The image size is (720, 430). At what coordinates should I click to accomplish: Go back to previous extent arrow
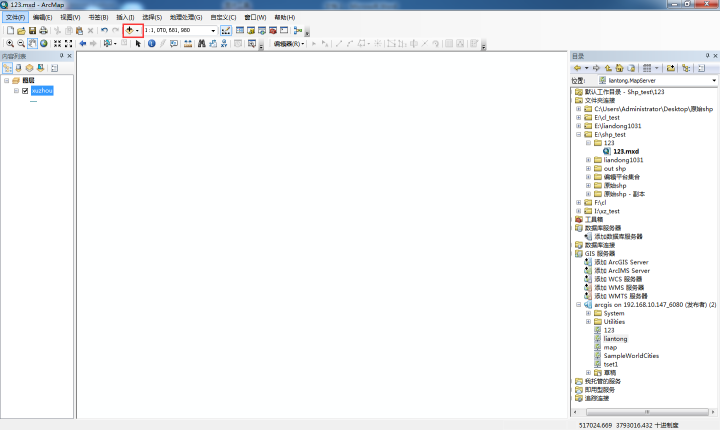coord(83,44)
